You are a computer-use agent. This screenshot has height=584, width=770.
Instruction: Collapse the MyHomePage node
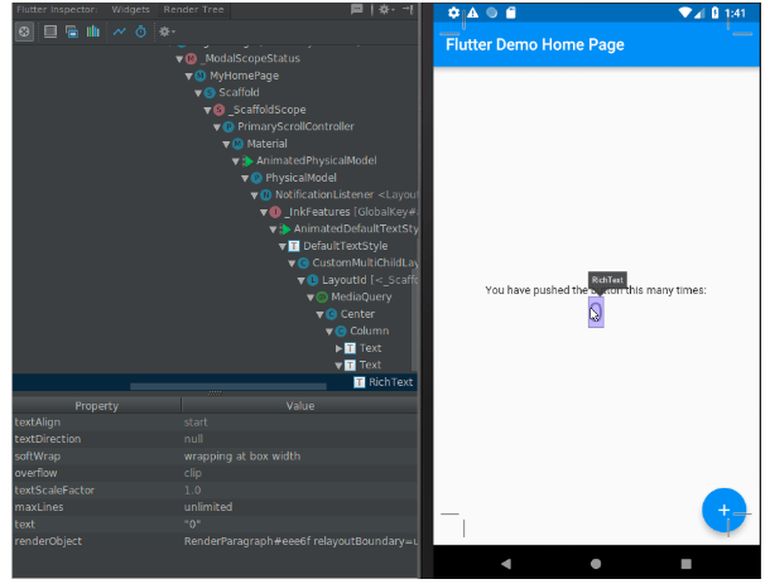coord(189,76)
